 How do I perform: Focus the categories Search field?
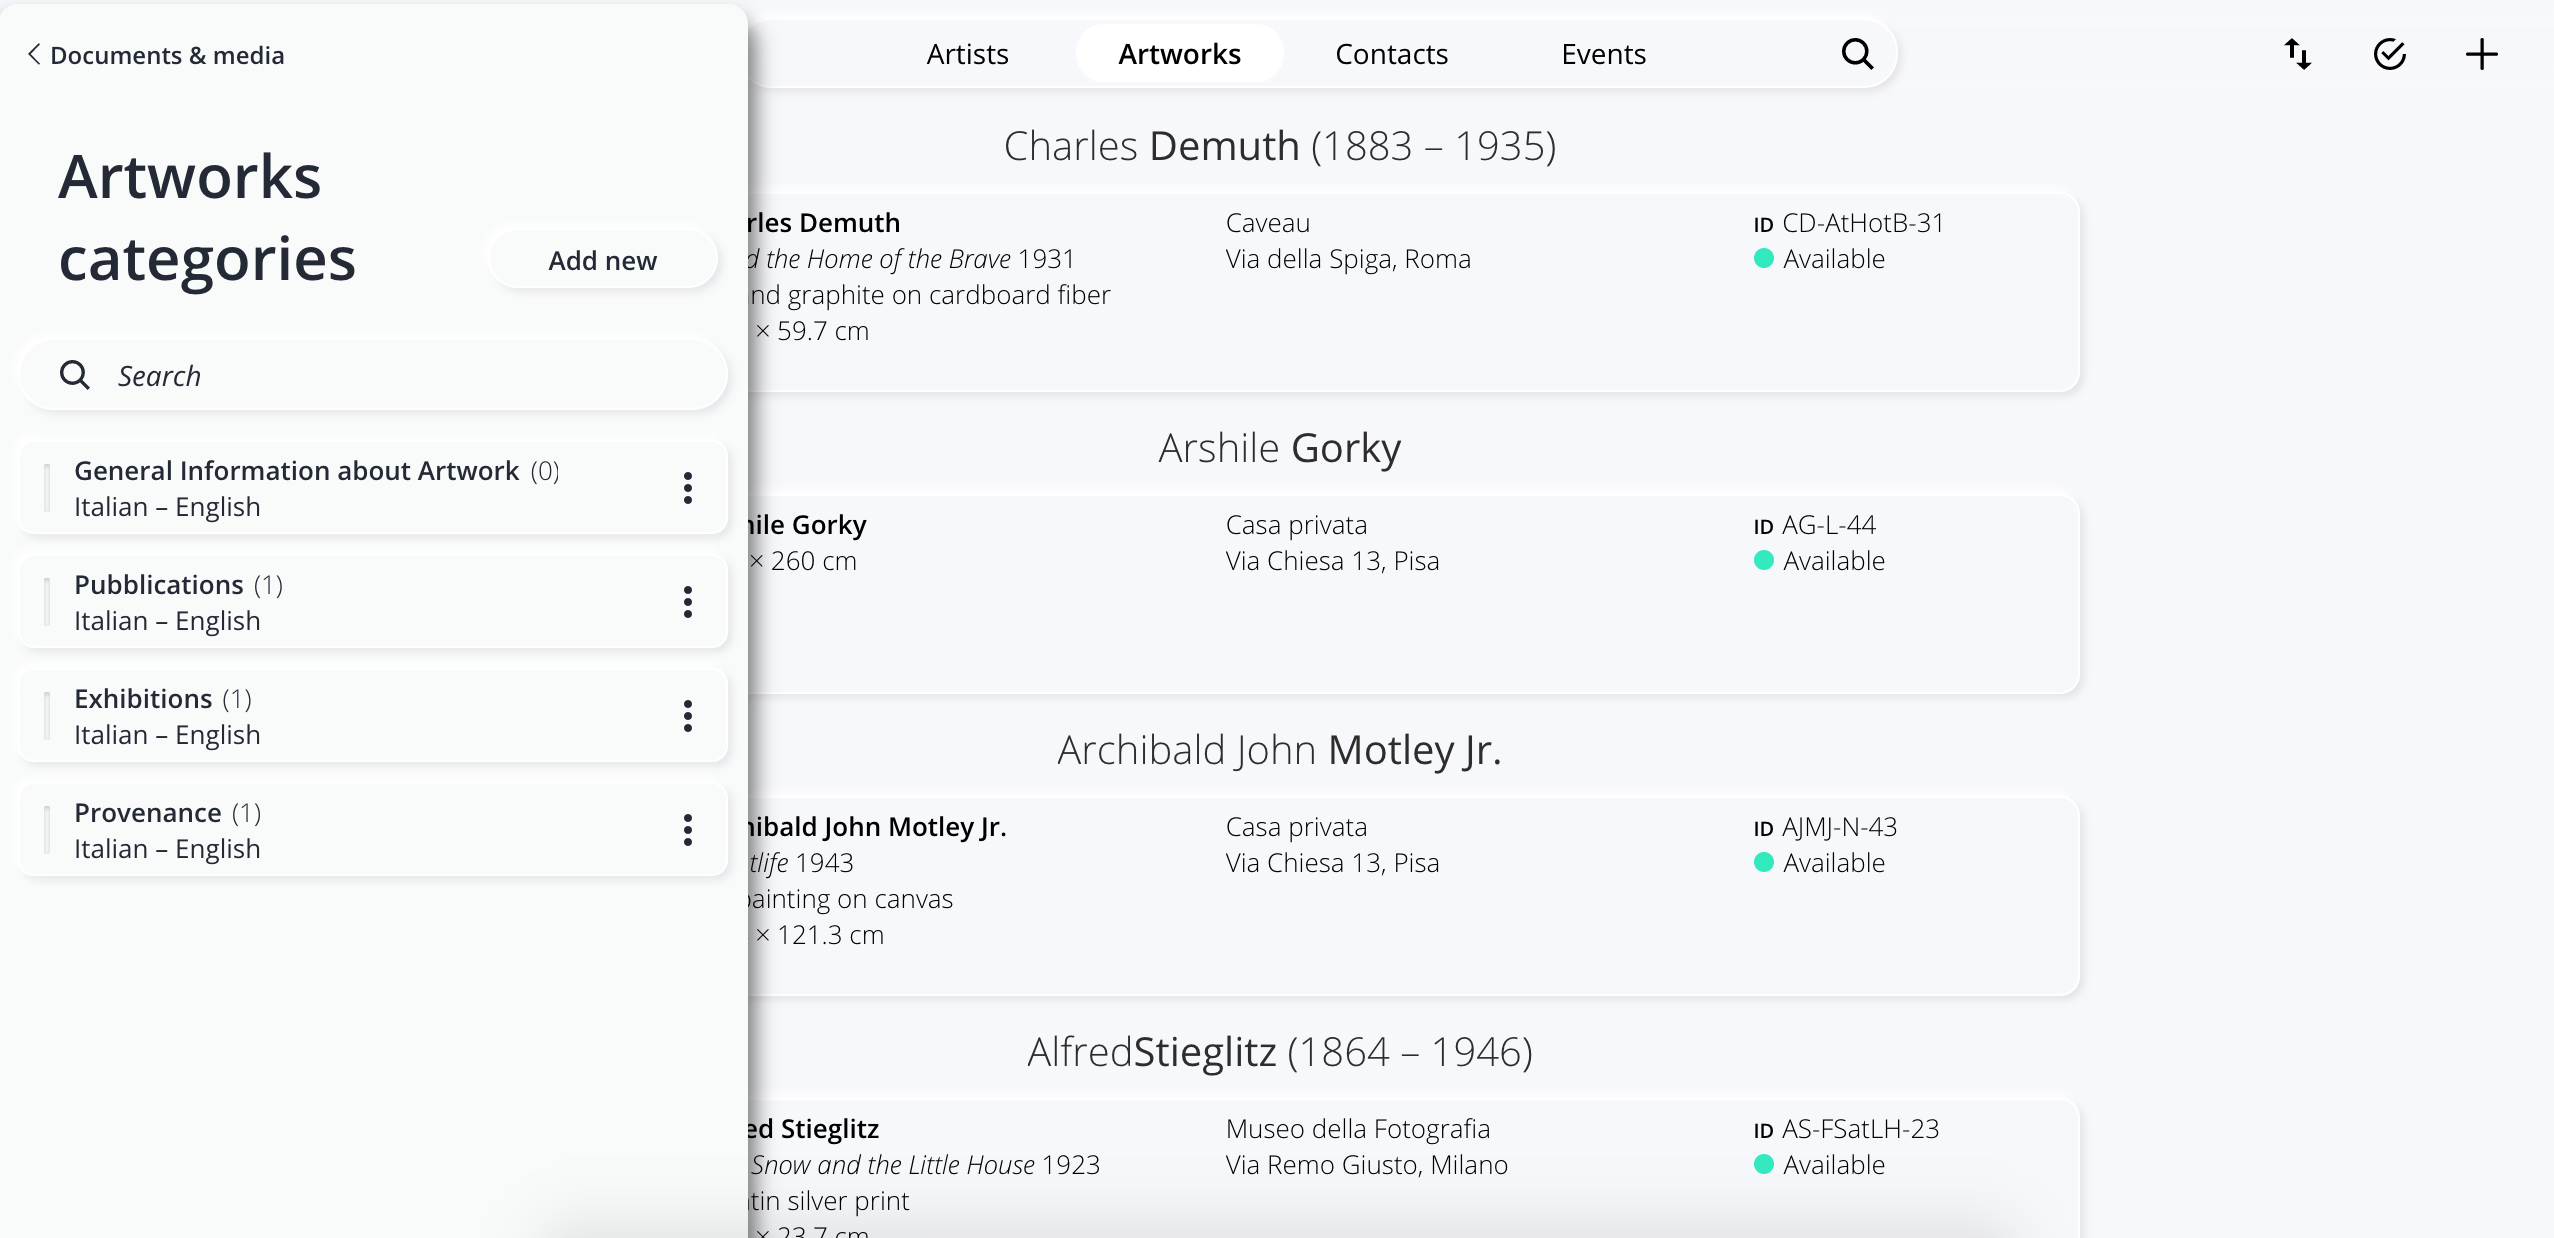[373, 375]
